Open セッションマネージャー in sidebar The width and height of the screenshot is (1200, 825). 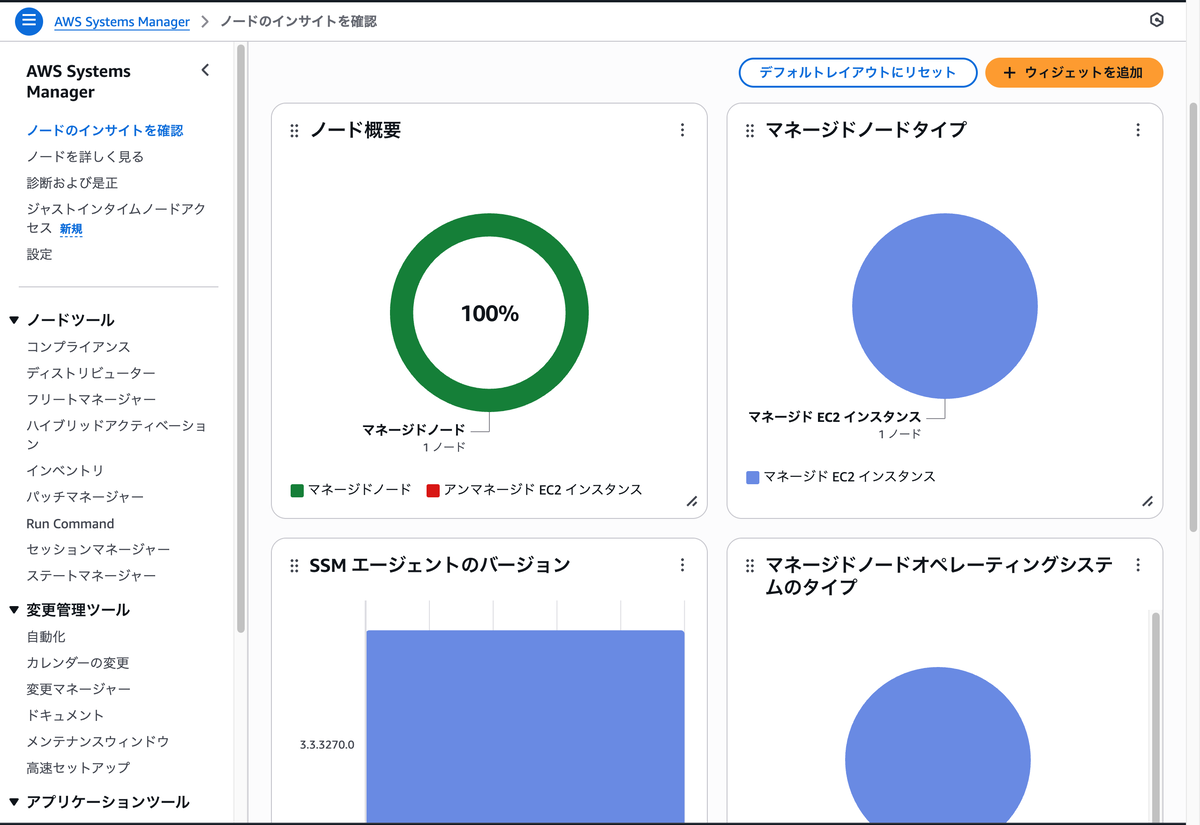pyautogui.click(x=98, y=549)
